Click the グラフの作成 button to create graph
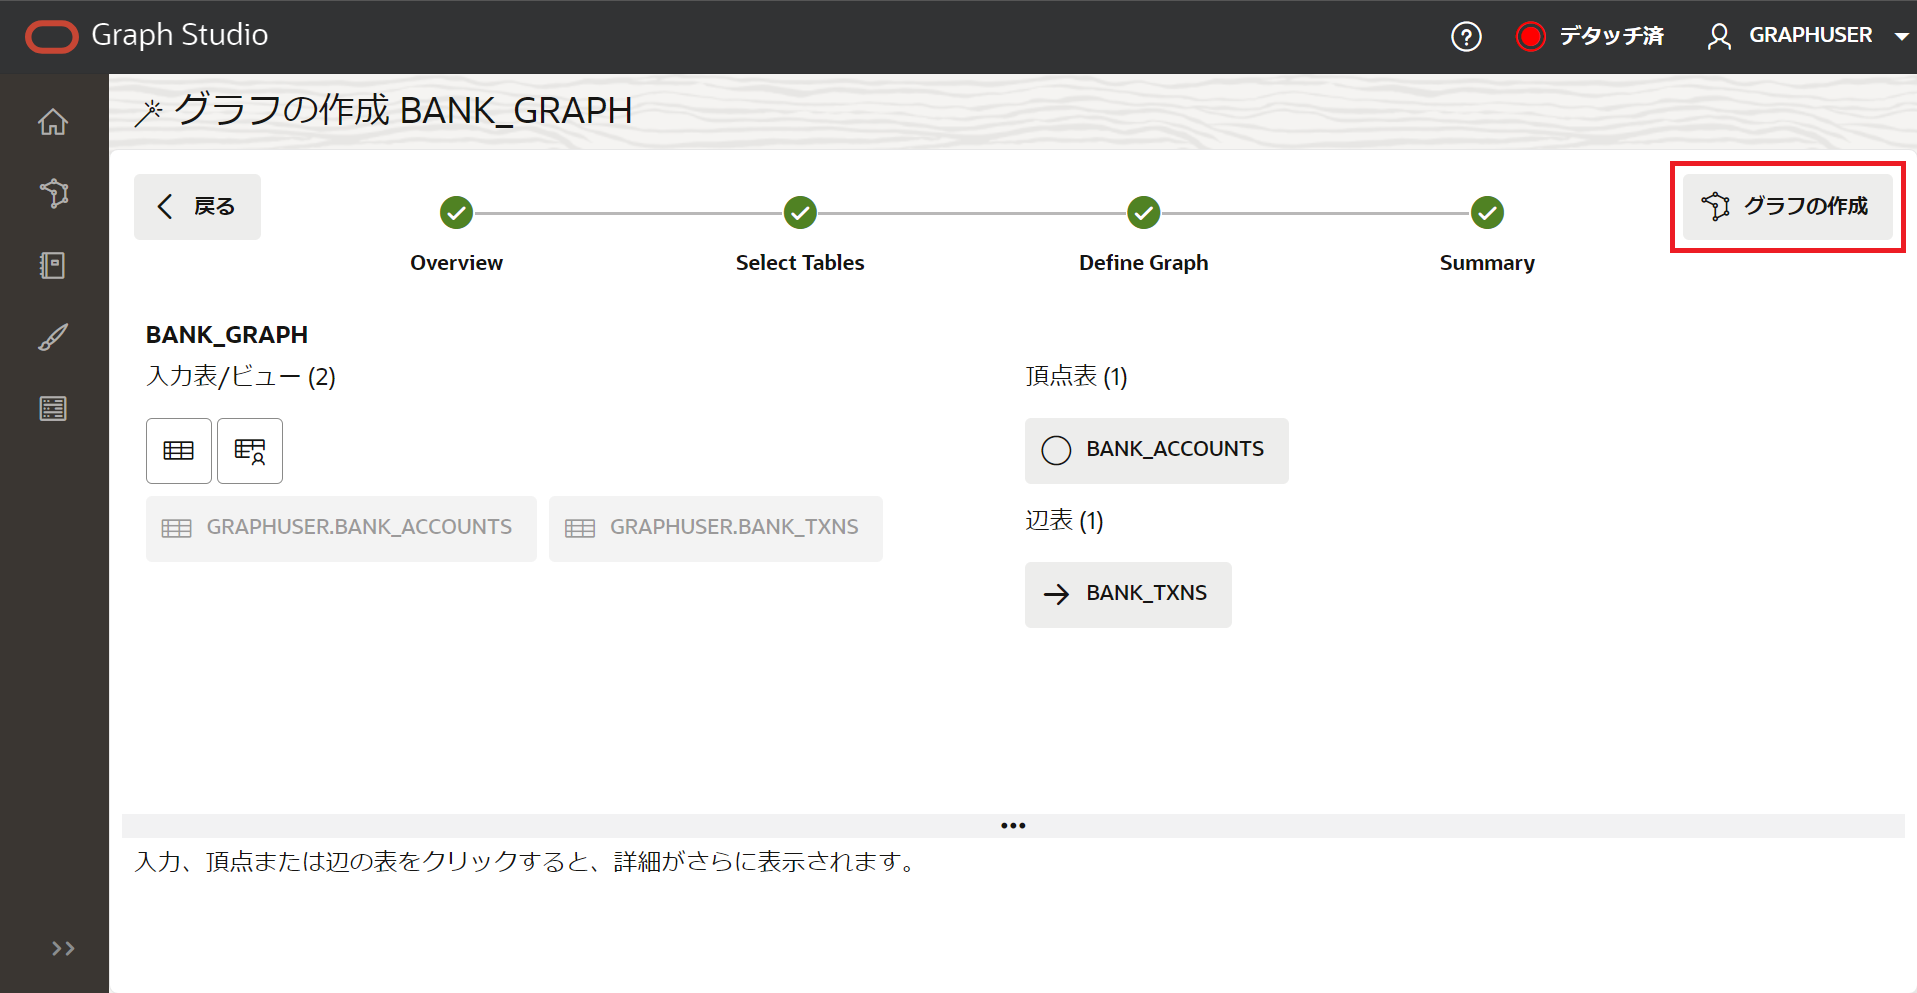Viewport: 1917px width, 993px height. [x=1787, y=206]
